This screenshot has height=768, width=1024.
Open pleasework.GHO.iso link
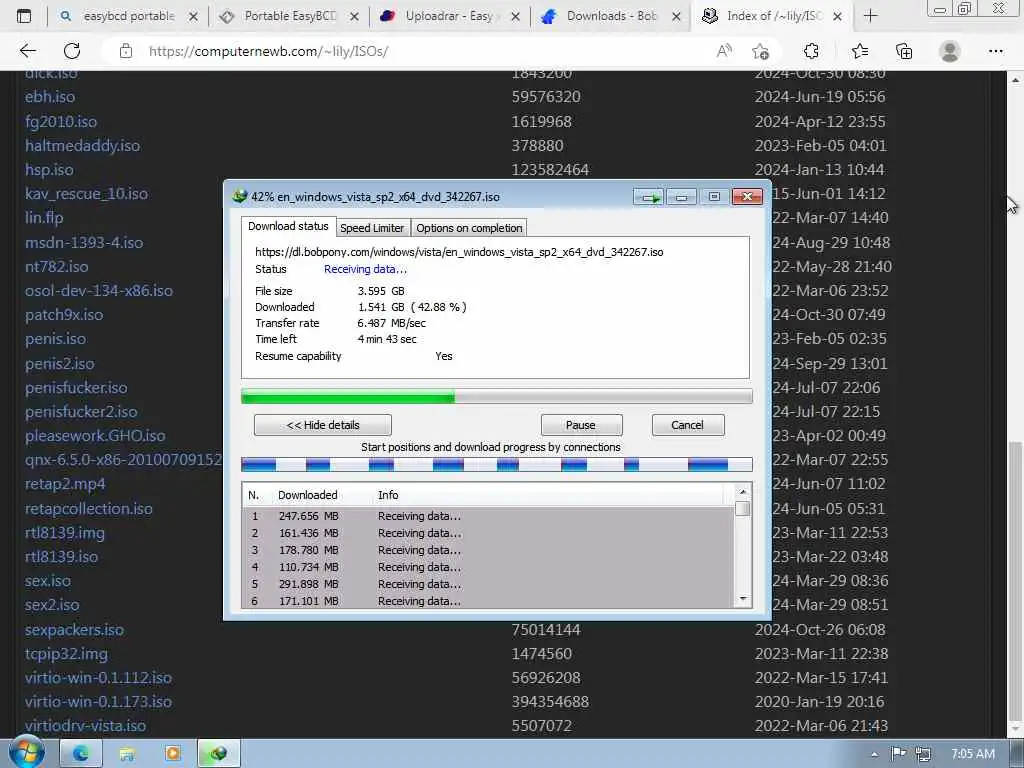tap(95, 436)
